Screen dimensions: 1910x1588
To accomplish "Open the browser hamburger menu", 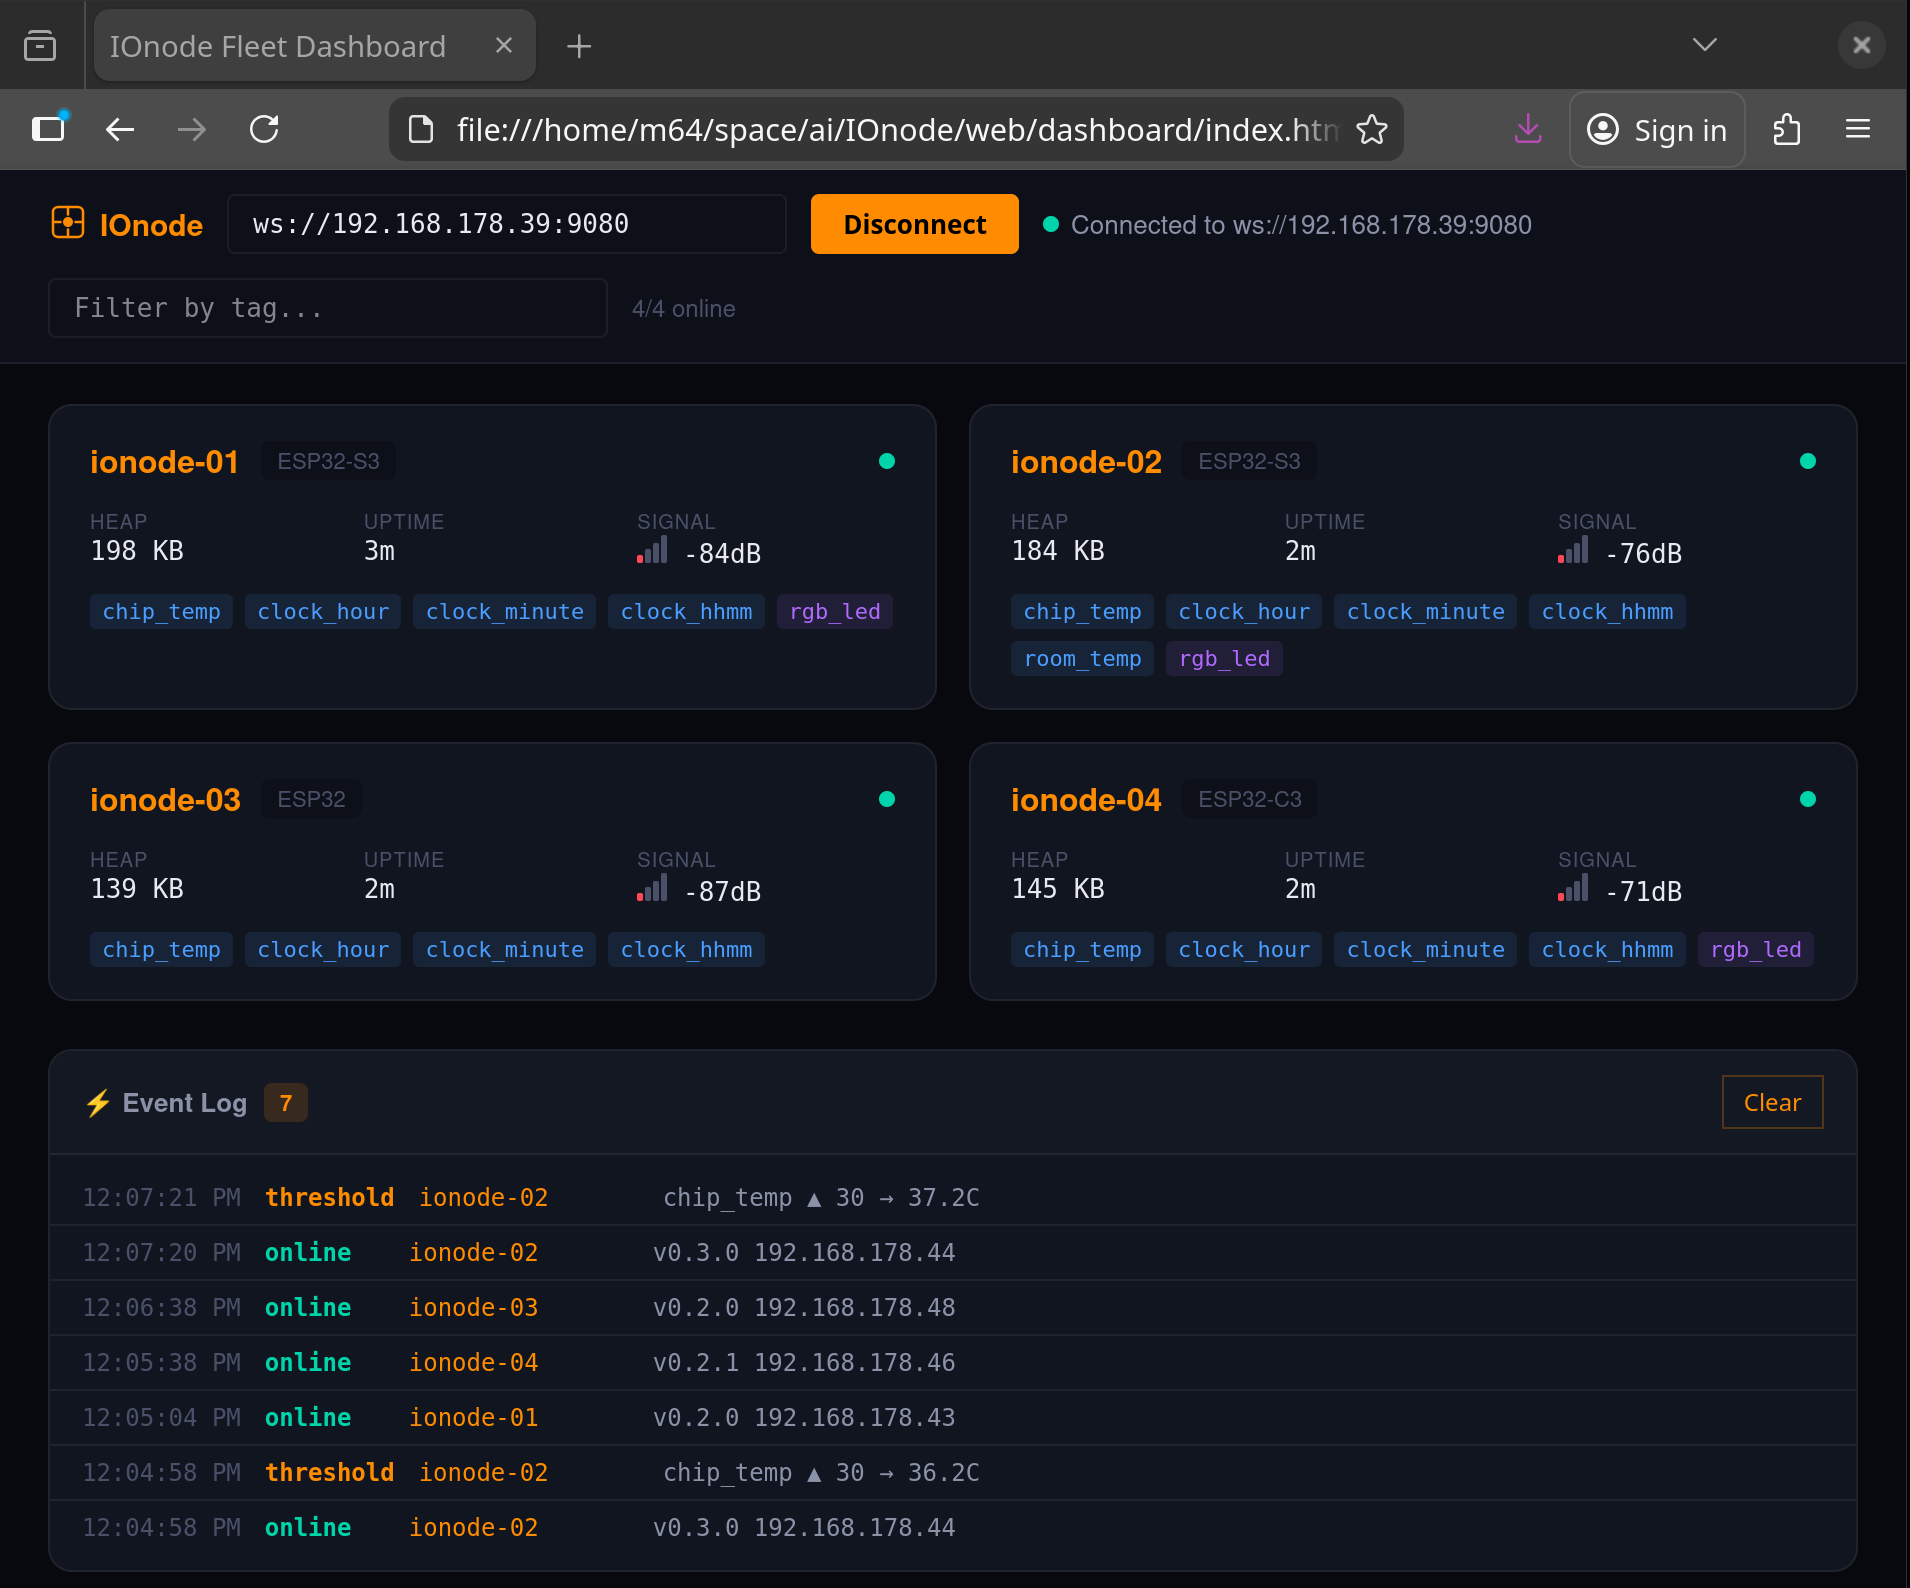I will [1859, 129].
